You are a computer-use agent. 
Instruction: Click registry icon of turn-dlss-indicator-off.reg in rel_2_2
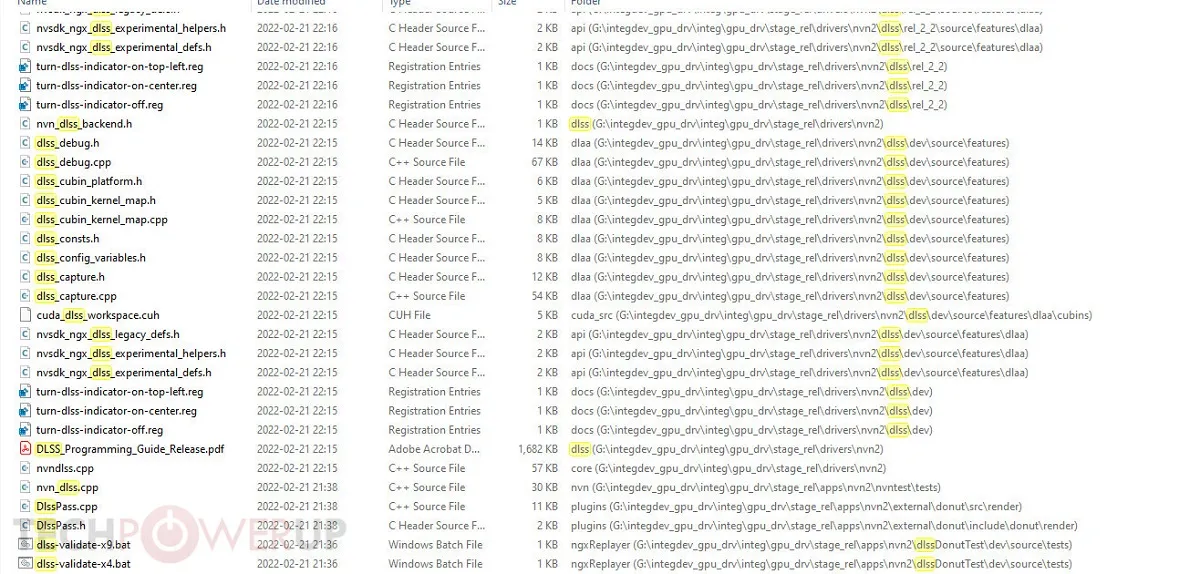tap(26, 104)
